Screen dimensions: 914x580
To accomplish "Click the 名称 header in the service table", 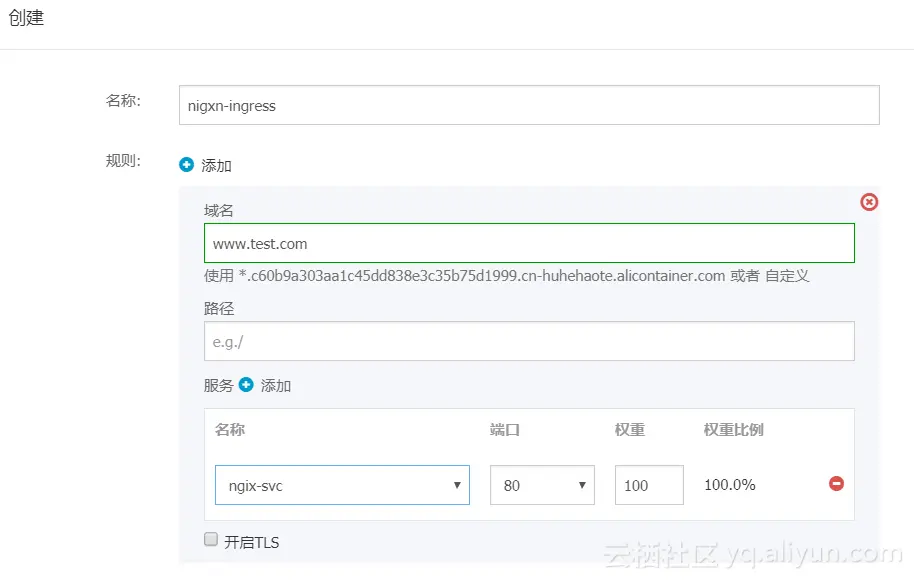I will [x=230, y=430].
